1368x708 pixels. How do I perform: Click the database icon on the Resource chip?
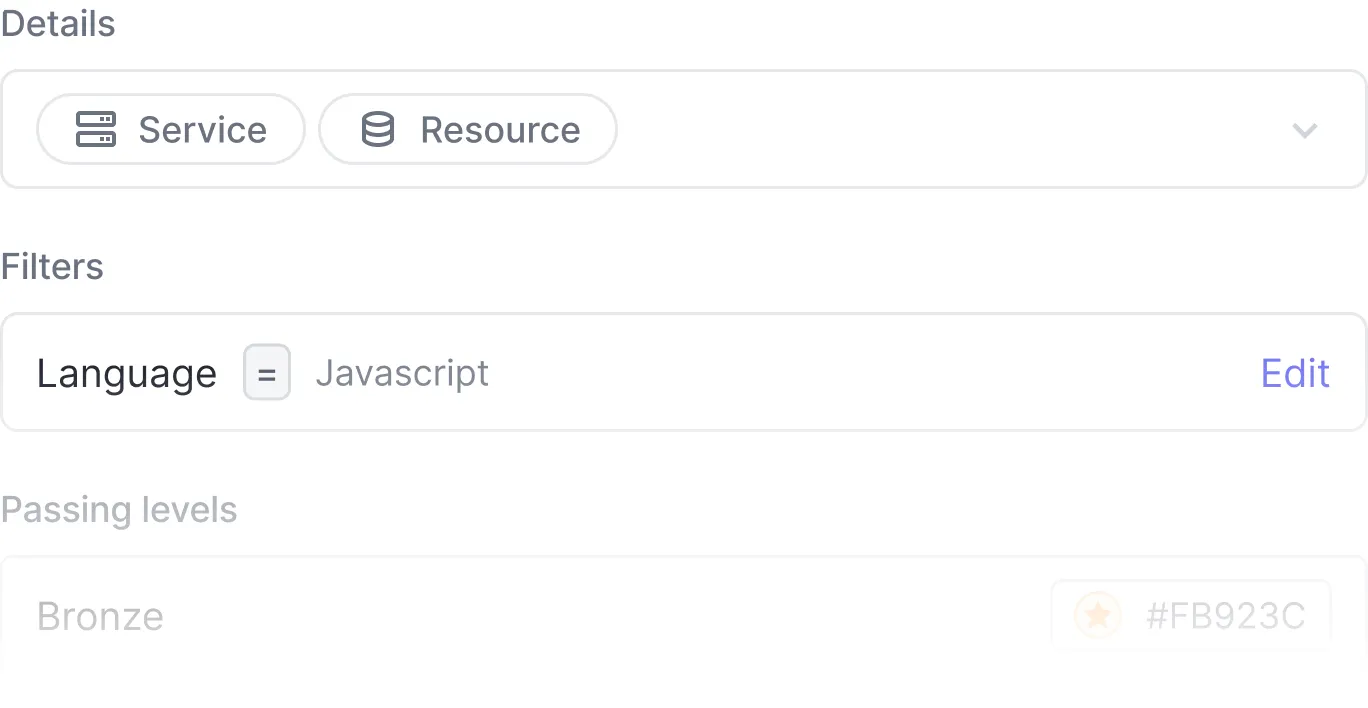377,129
